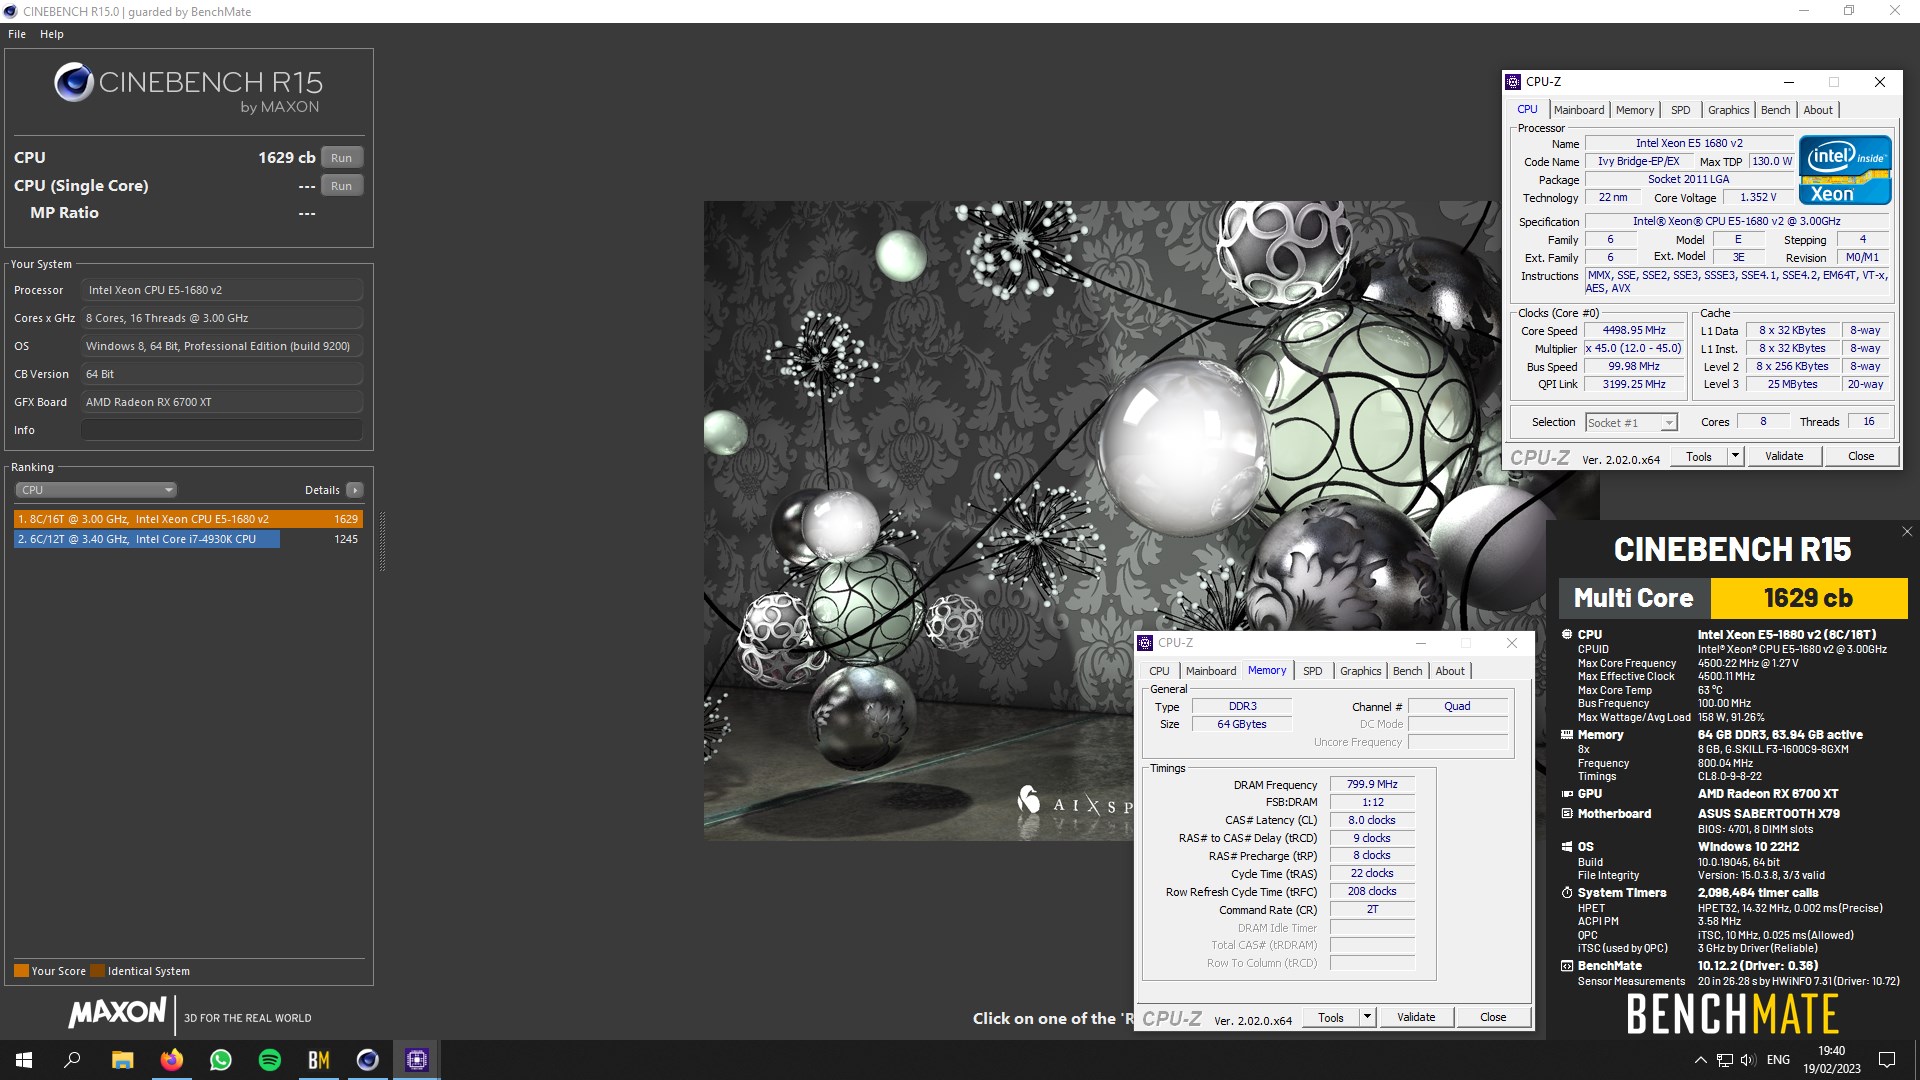
Task: Open SPD tab in Memory window
Action: coord(1312,671)
